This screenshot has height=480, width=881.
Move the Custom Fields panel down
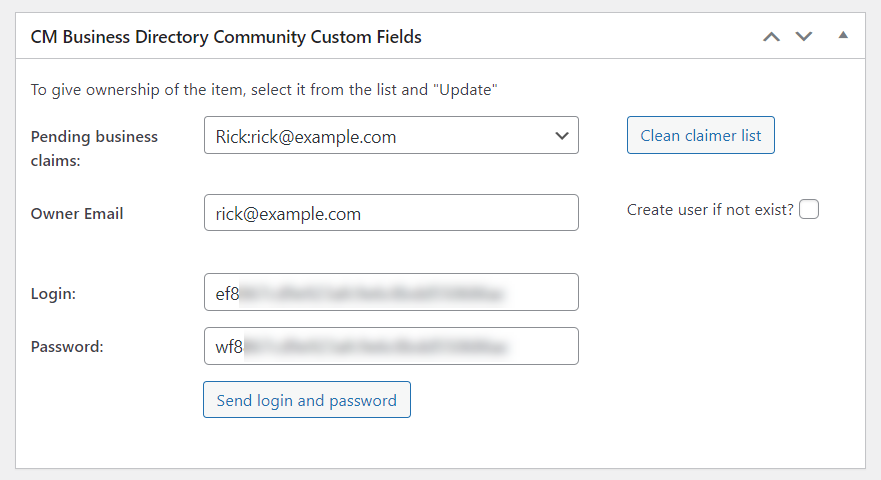[804, 37]
